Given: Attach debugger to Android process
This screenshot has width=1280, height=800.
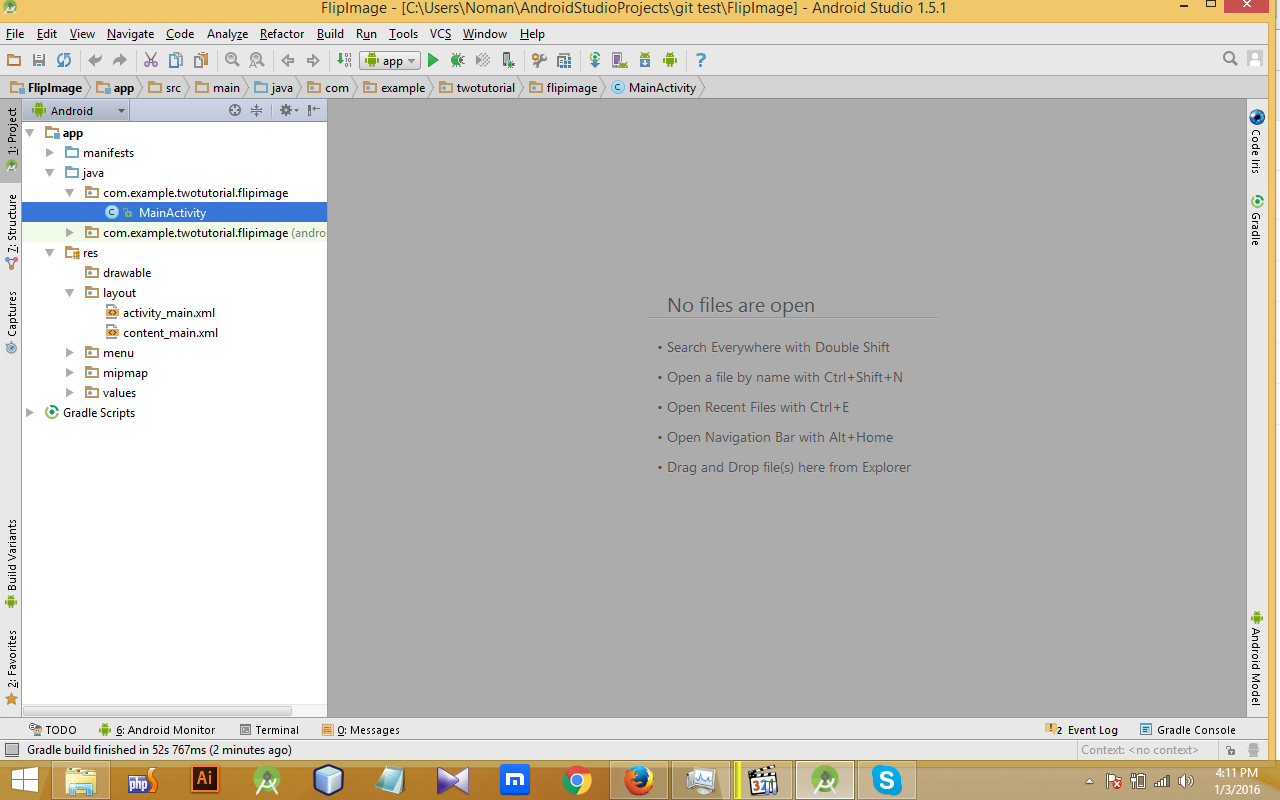Looking at the screenshot, I should click(508, 60).
